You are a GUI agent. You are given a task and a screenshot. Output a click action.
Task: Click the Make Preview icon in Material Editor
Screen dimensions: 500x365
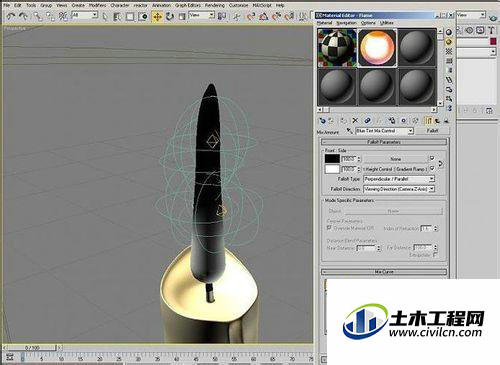pyautogui.click(x=449, y=80)
